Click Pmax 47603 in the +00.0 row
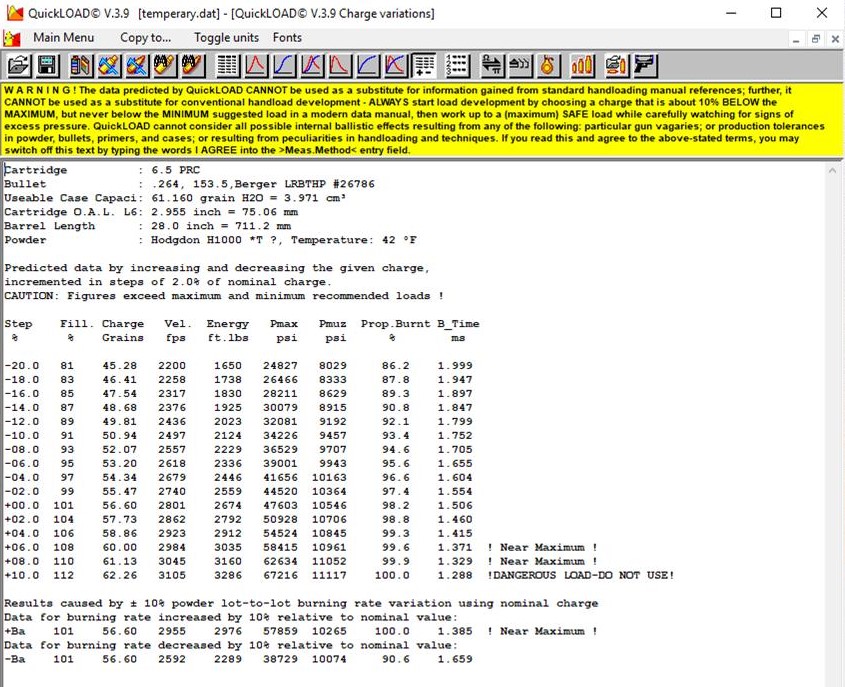The width and height of the screenshot is (845, 687). (280, 506)
